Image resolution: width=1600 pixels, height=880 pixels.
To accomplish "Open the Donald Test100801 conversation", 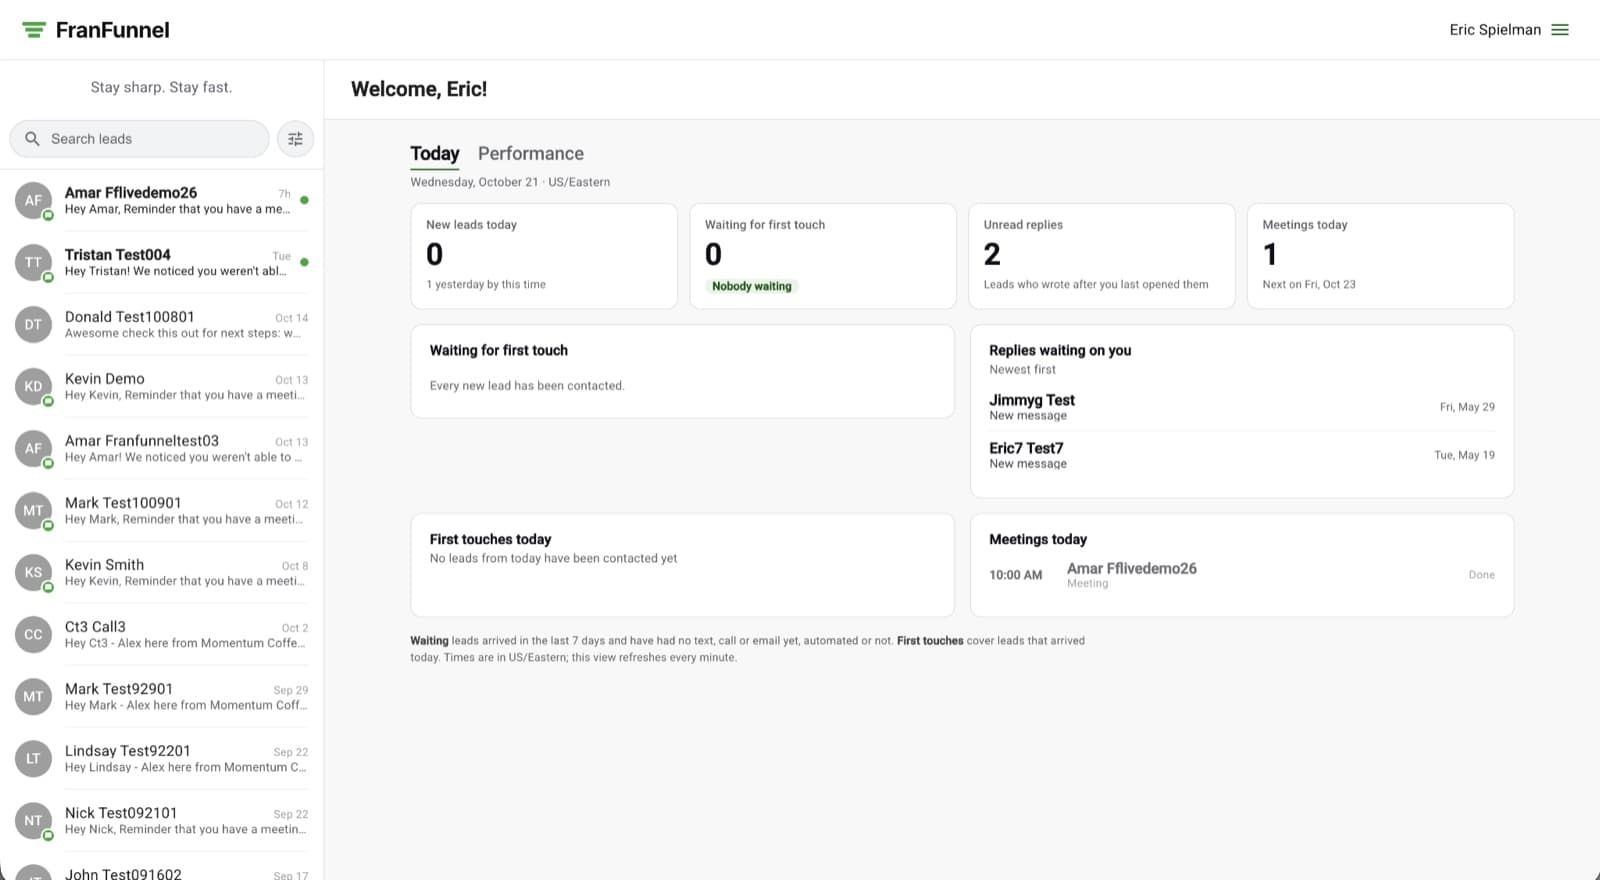I will pyautogui.click(x=162, y=324).
